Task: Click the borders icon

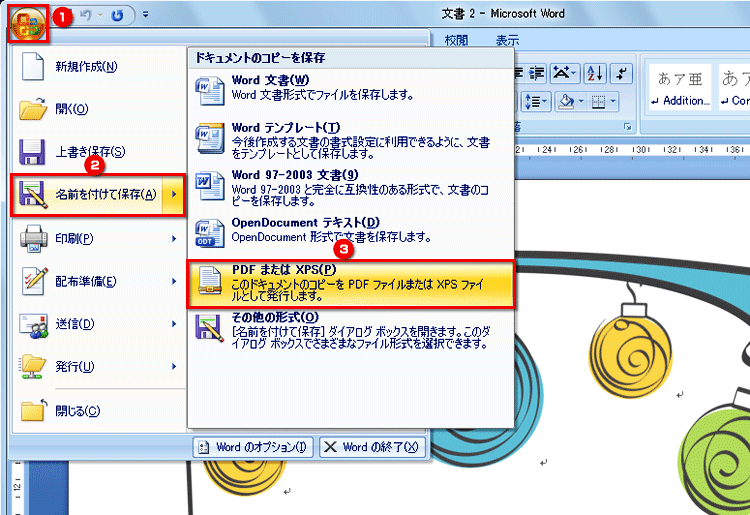Action: (598, 101)
